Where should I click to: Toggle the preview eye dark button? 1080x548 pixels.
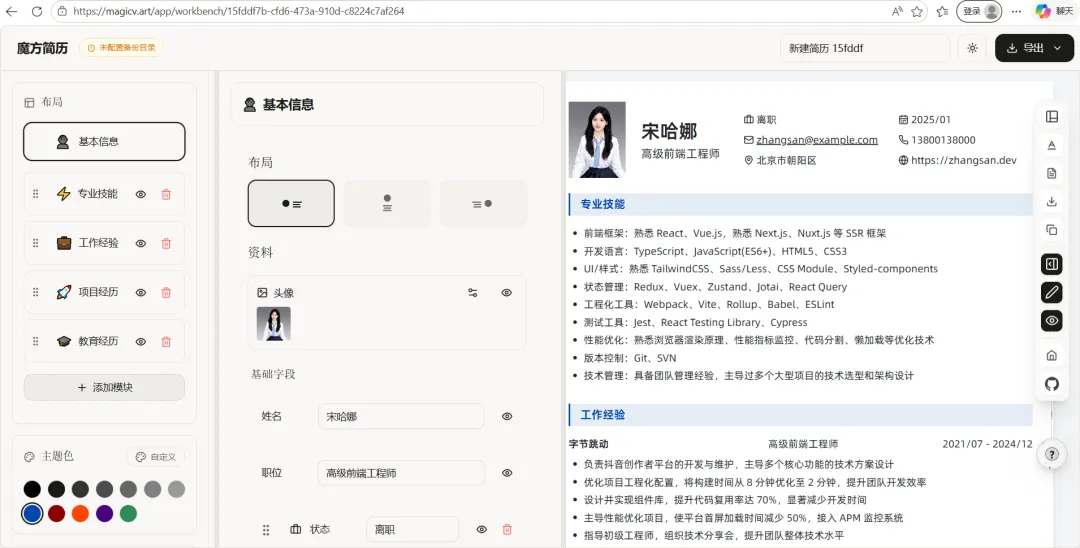click(x=1051, y=320)
